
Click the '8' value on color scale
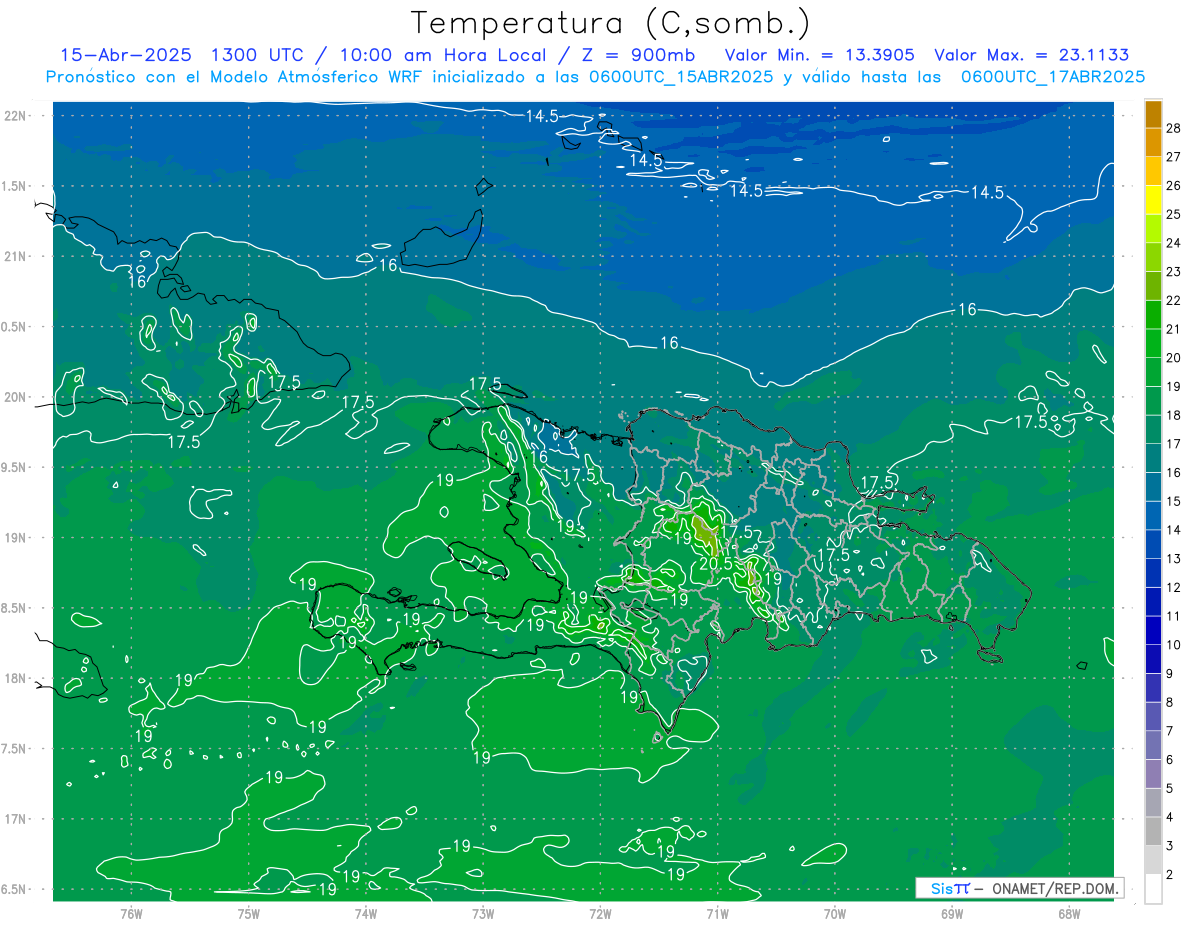(x=1170, y=703)
